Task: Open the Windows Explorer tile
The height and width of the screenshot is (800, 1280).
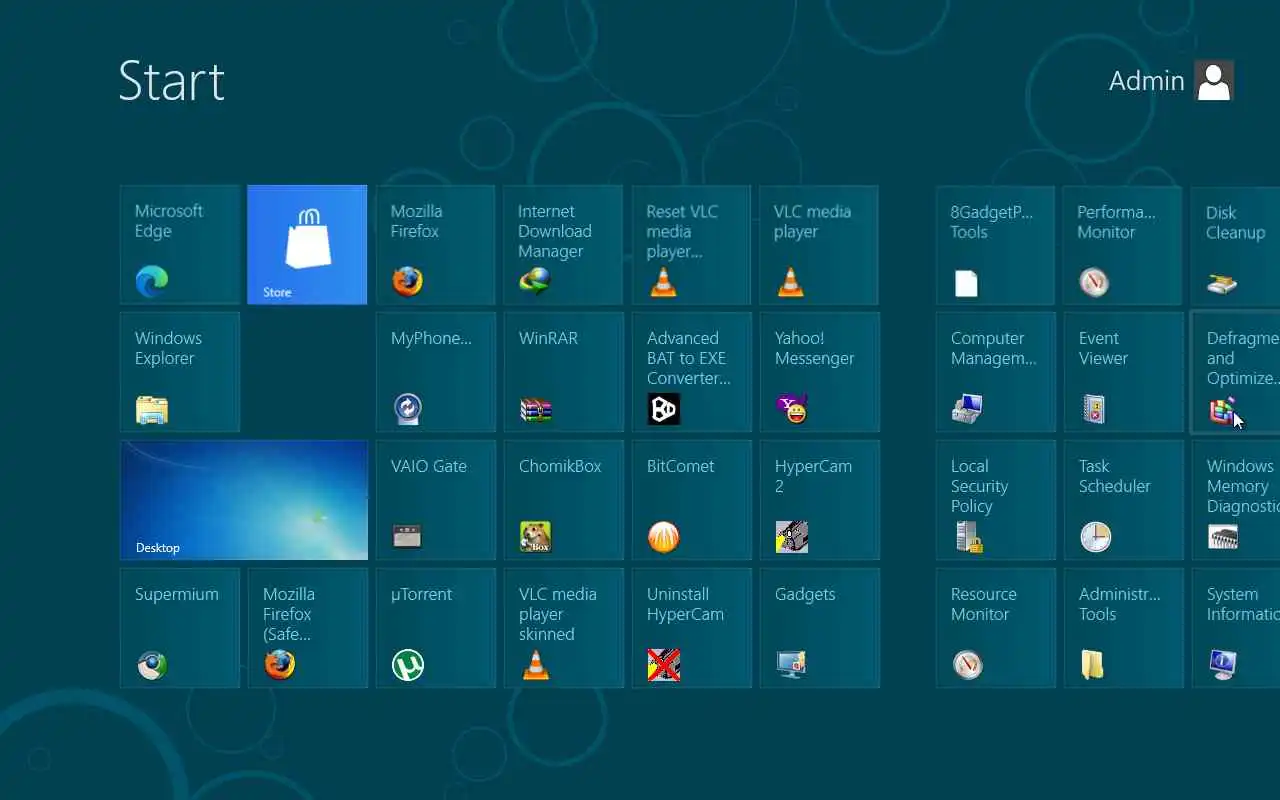Action: click(x=180, y=372)
